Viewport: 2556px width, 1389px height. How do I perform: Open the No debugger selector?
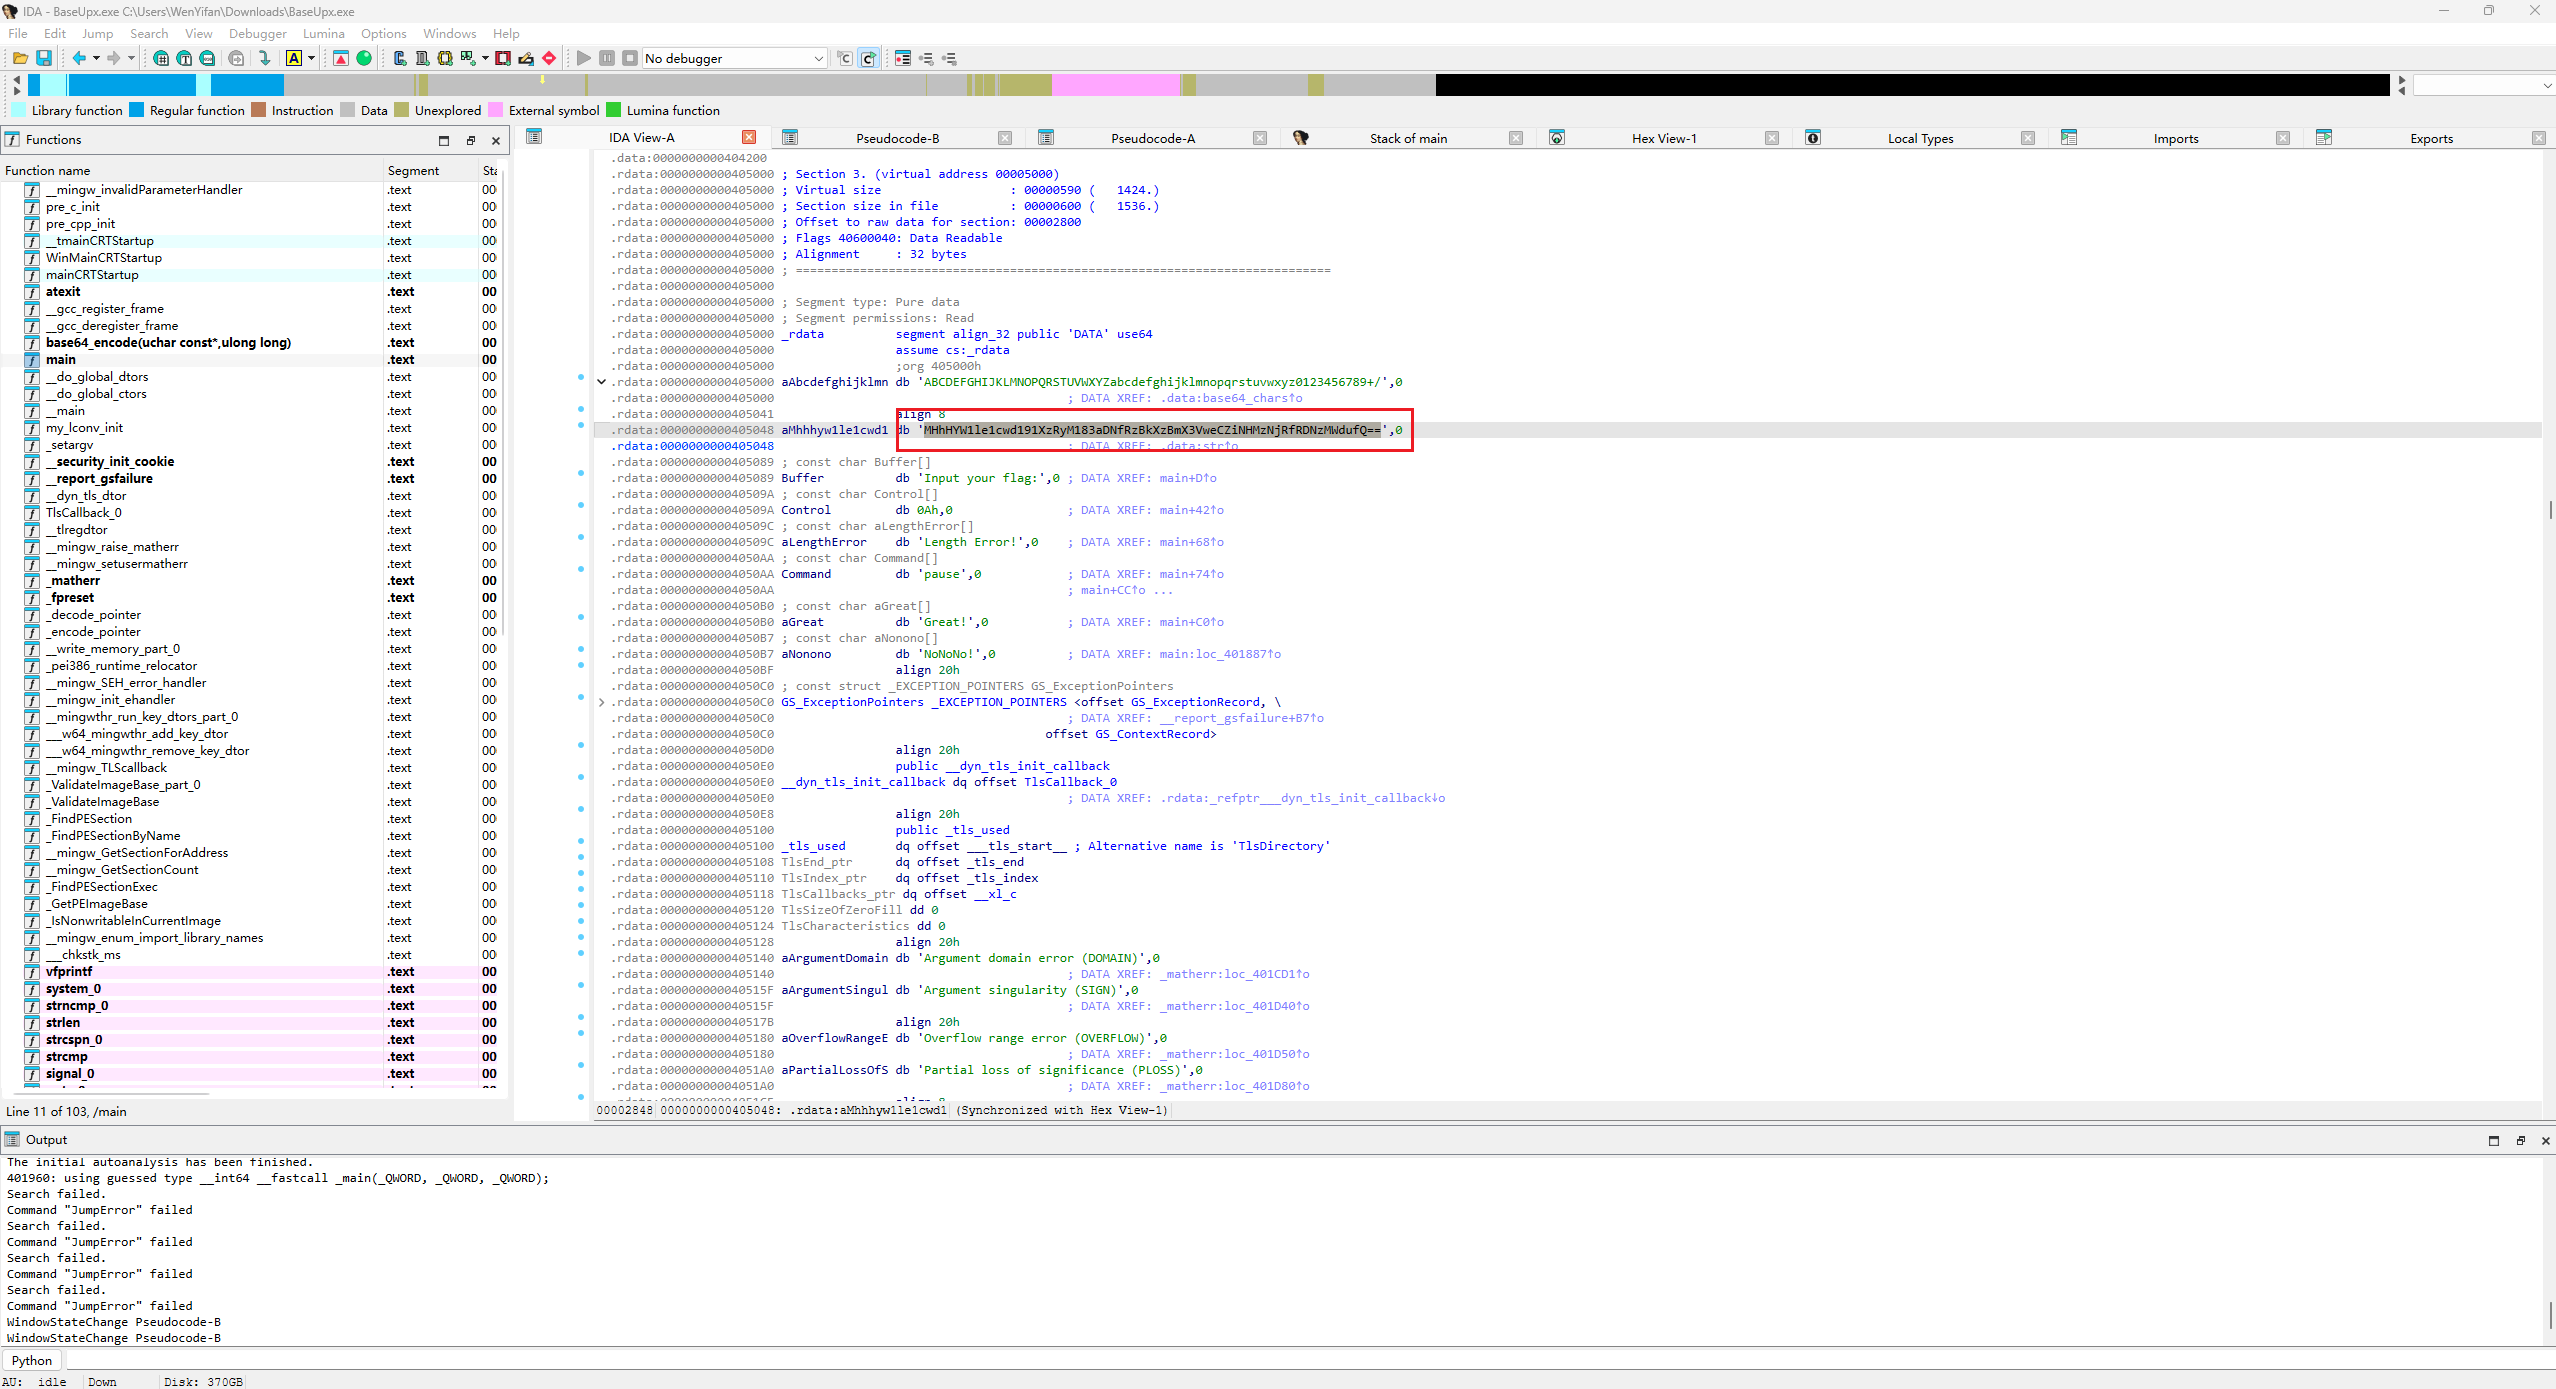click(x=733, y=58)
